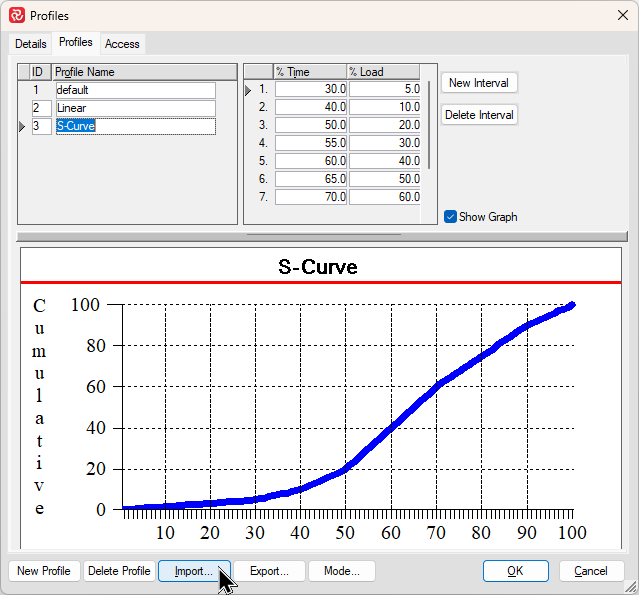Click the New Profile button
Image resolution: width=639 pixels, height=595 pixels.
tap(44, 571)
